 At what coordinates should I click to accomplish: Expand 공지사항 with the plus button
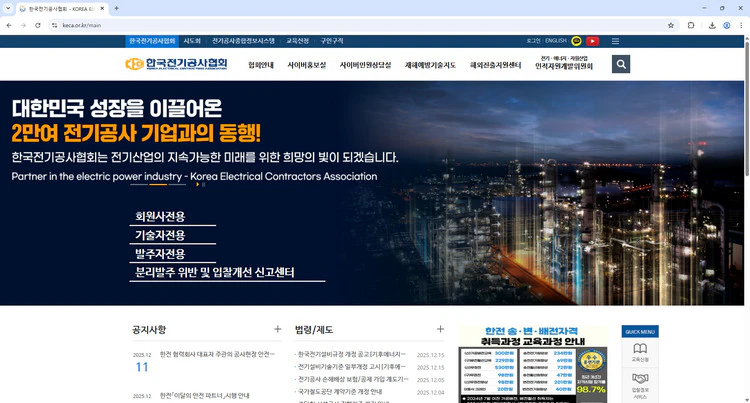click(278, 329)
